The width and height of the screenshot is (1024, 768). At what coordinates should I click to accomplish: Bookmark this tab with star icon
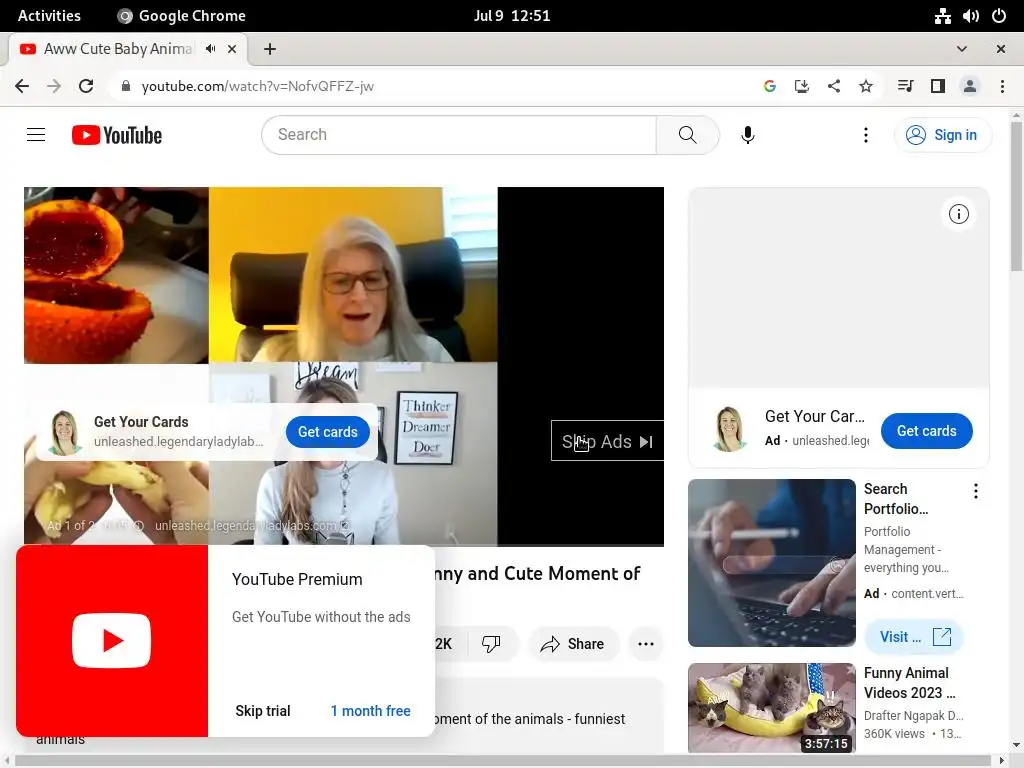[865, 86]
